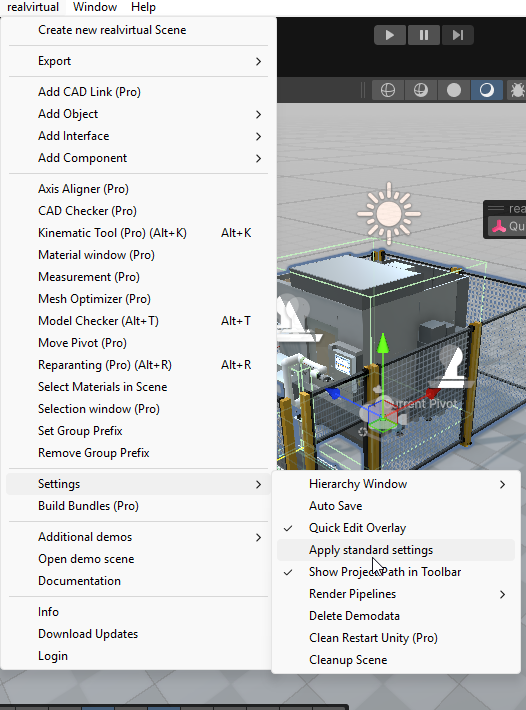Open the Settings submenu
Screen dimensions: 526x710
pos(138,484)
